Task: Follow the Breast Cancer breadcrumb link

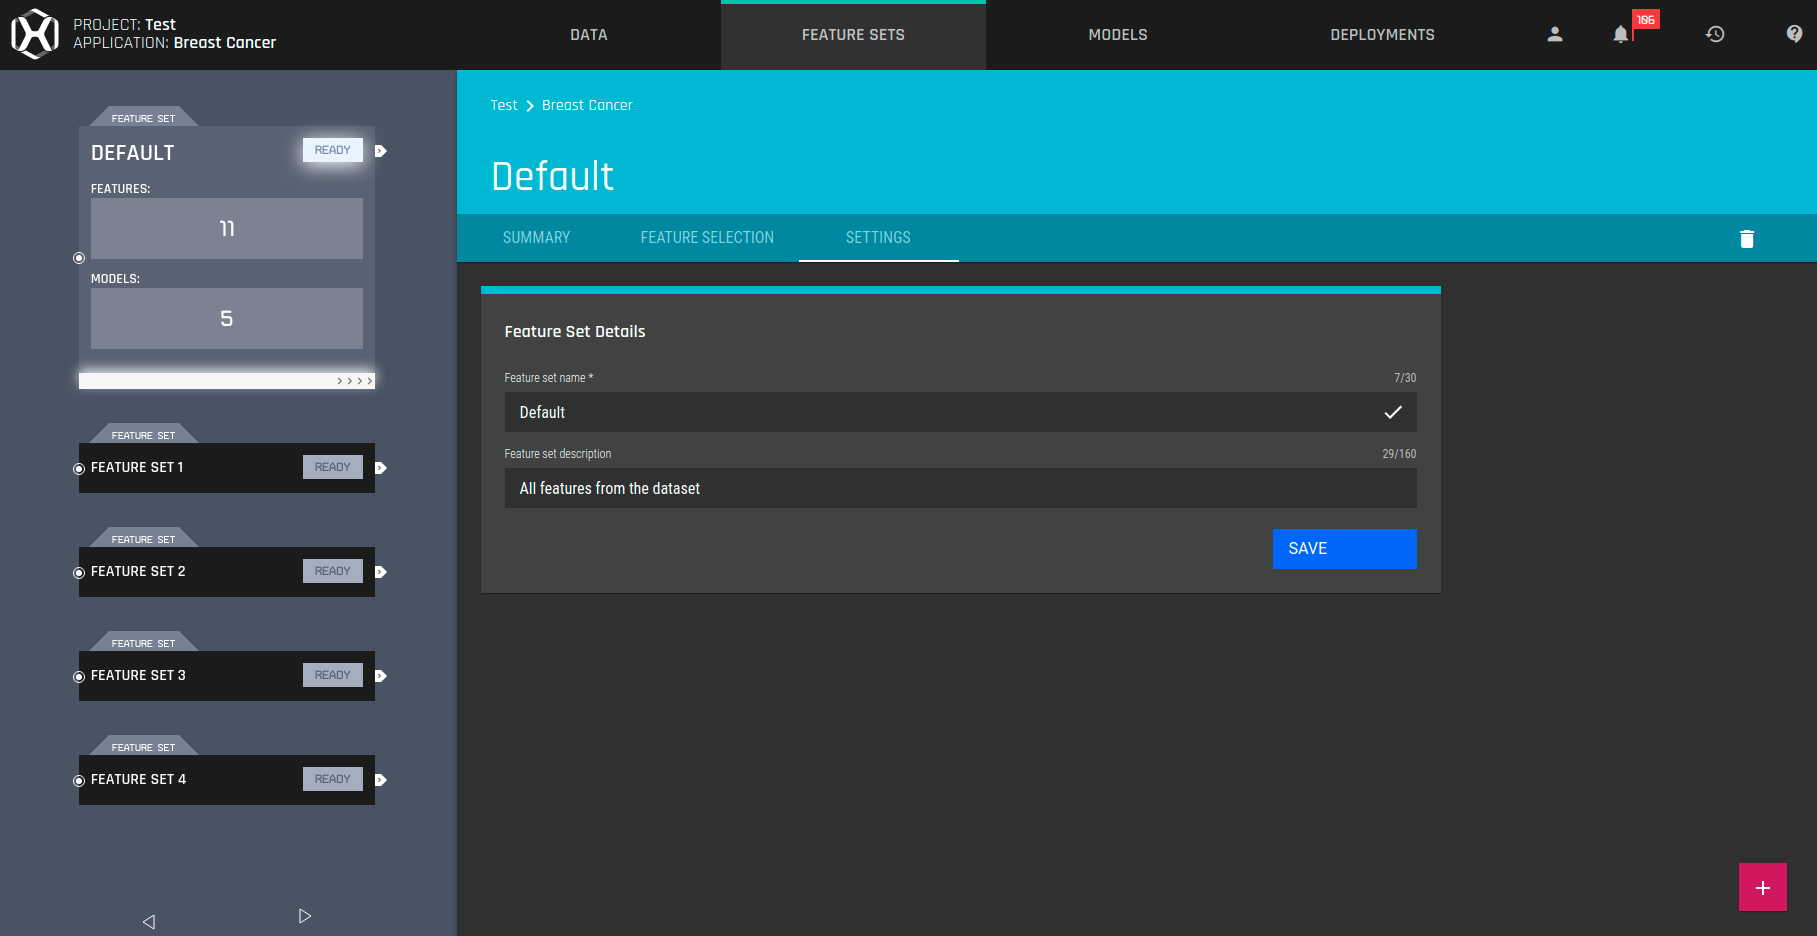Action: coord(587,104)
